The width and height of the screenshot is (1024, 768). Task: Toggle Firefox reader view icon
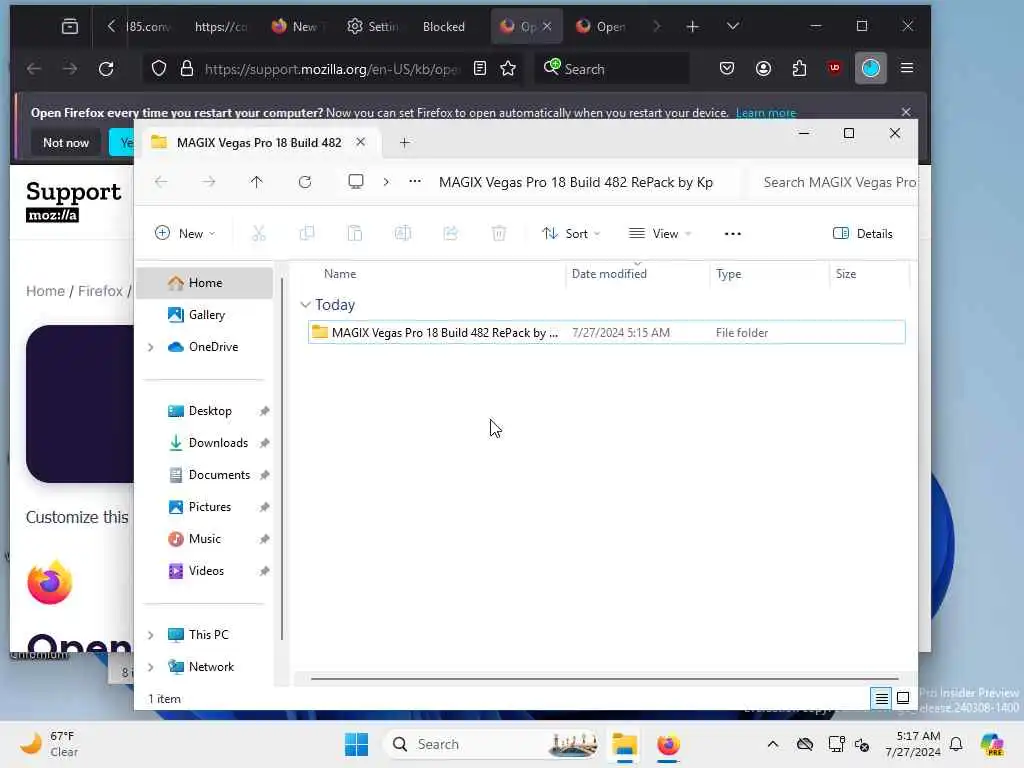(480, 69)
